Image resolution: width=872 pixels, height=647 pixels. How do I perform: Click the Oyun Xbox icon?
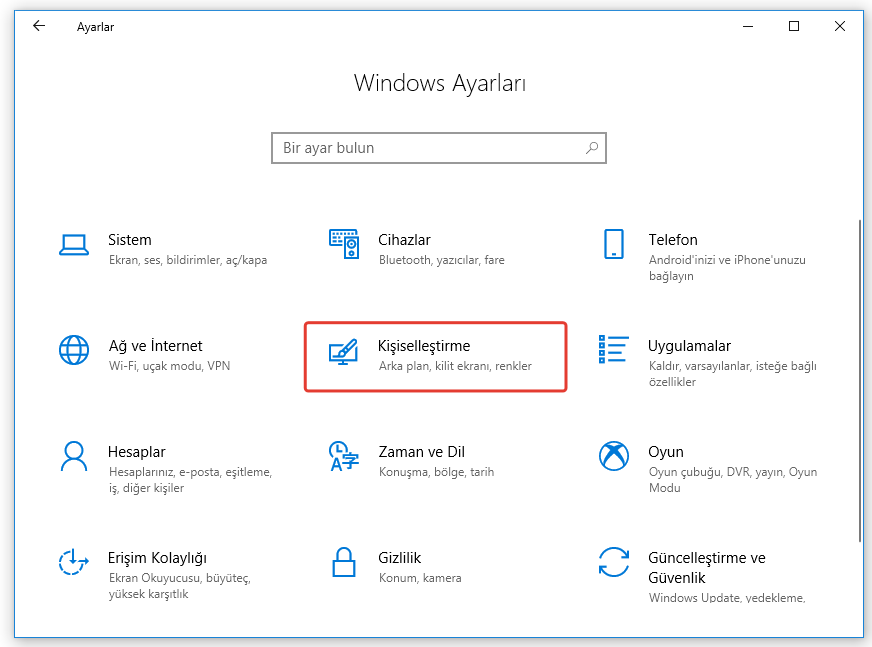point(613,456)
